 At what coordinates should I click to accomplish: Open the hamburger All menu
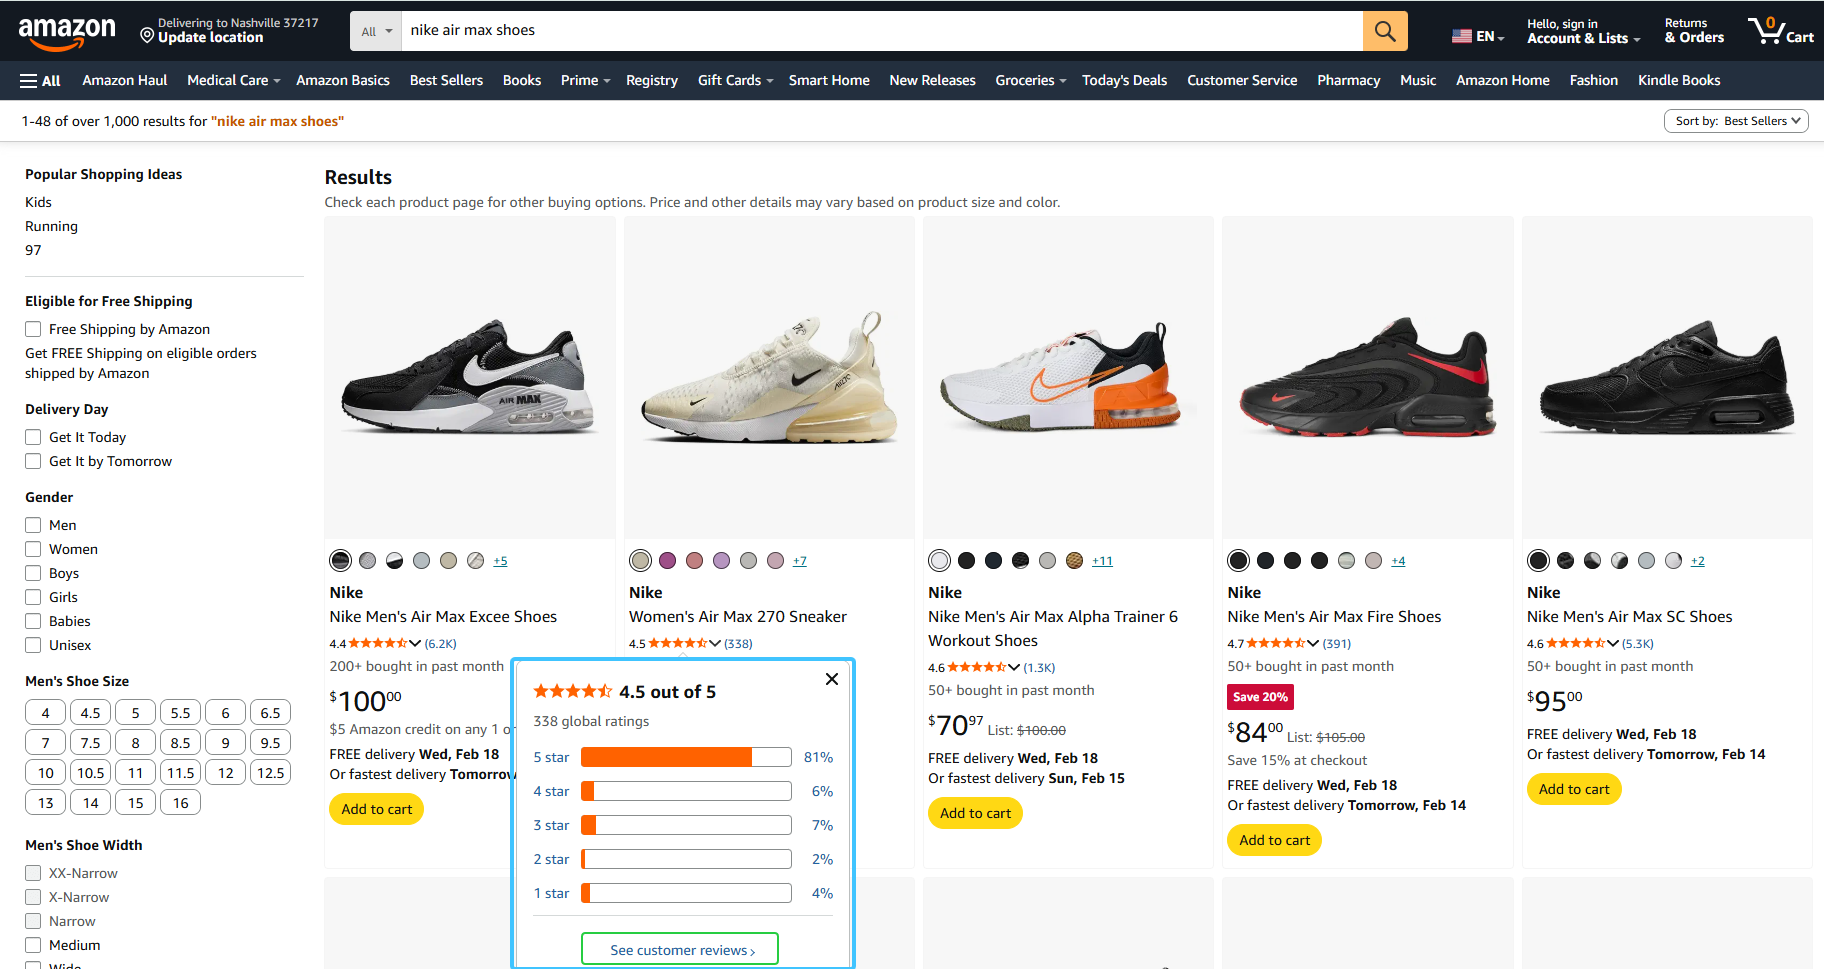pos(37,80)
